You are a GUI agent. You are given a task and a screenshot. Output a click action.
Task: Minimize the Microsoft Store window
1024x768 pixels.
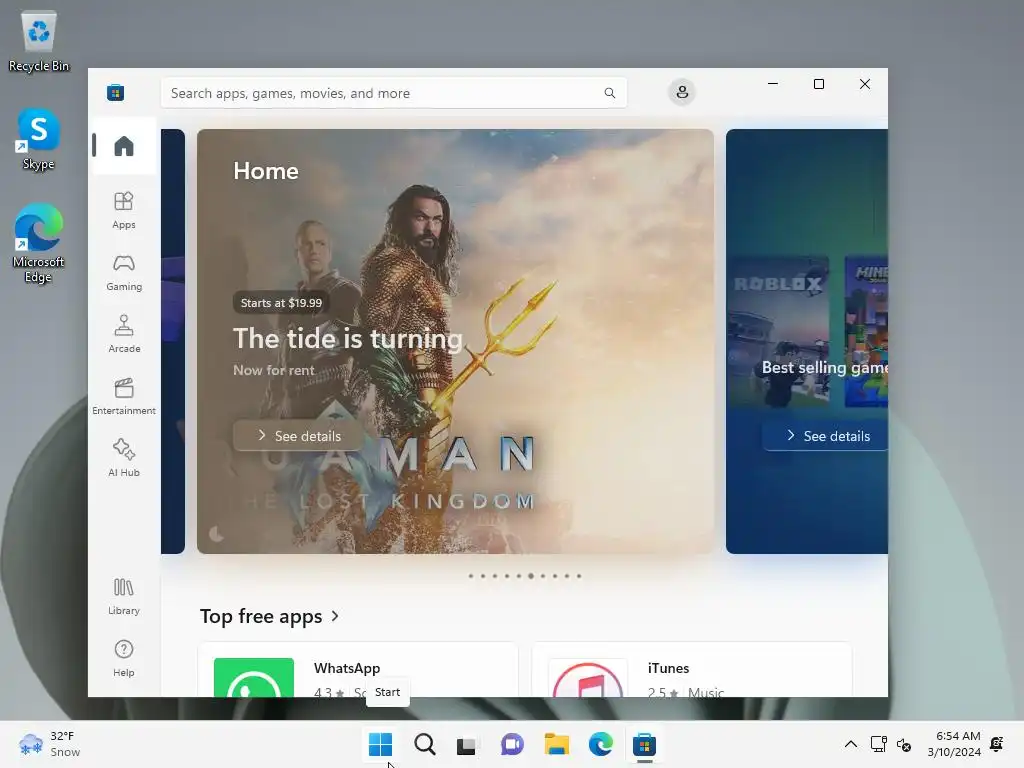tap(773, 84)
